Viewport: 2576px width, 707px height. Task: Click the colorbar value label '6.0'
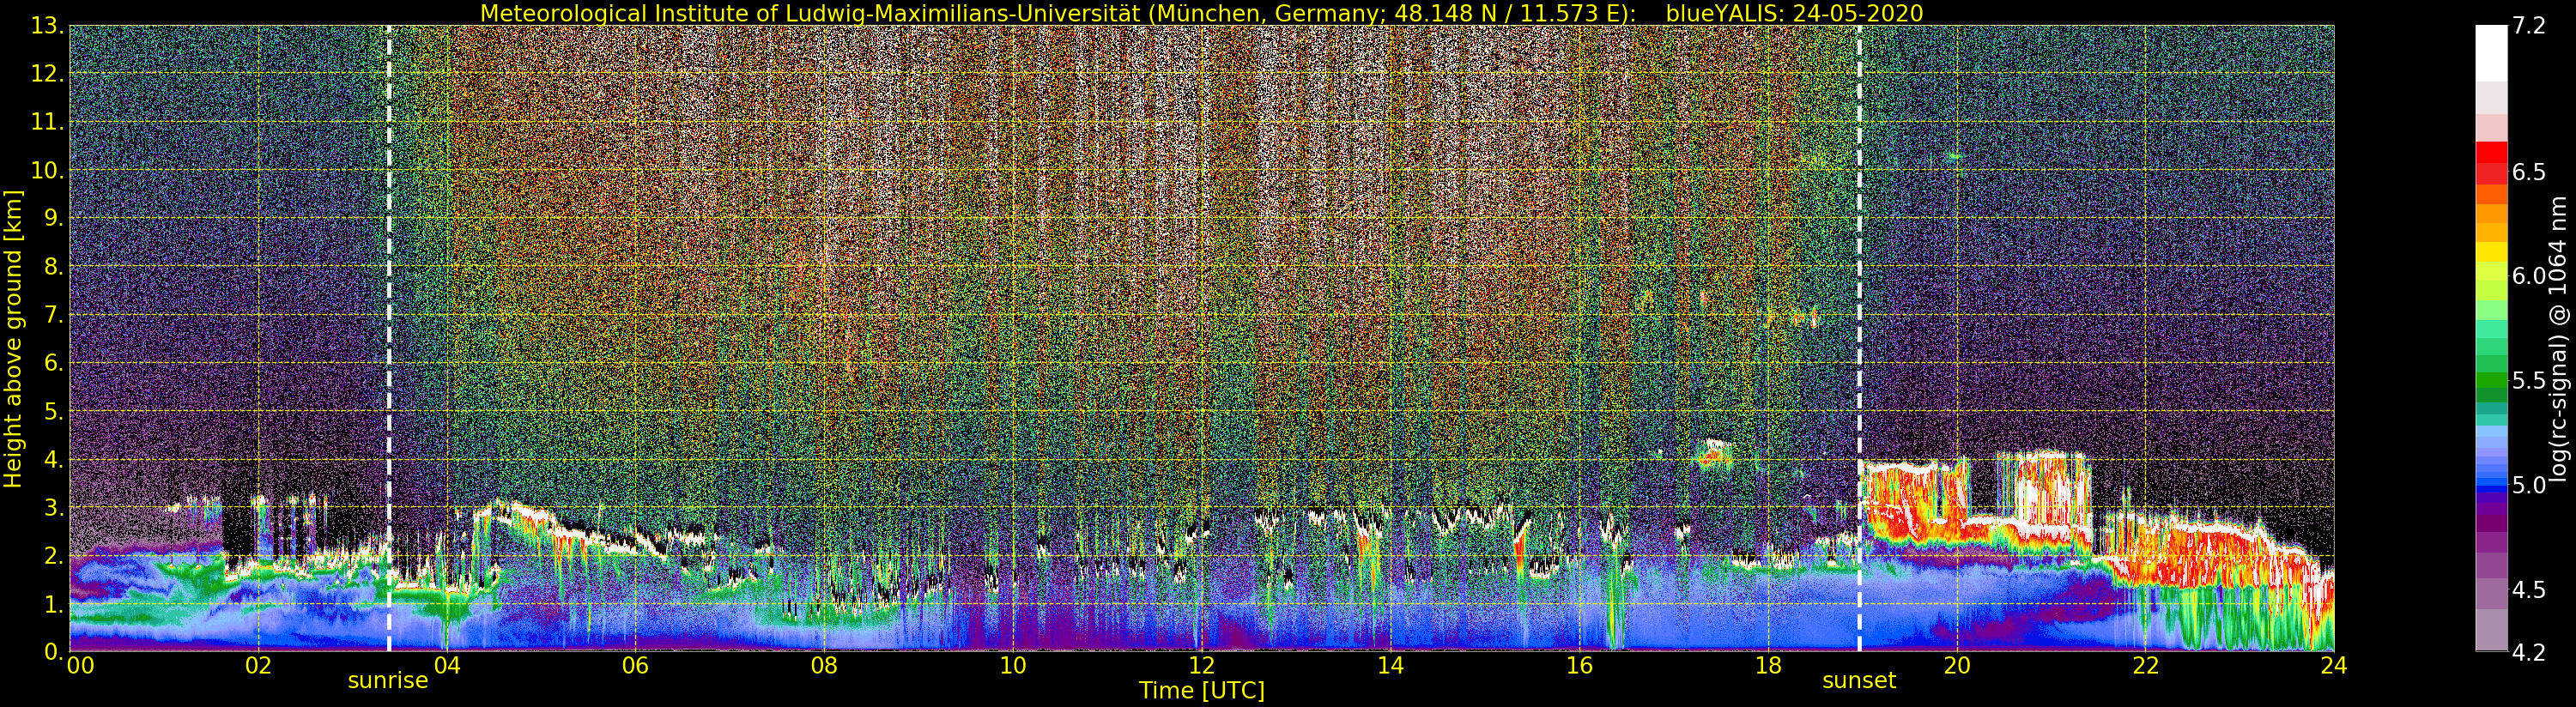2528,276
